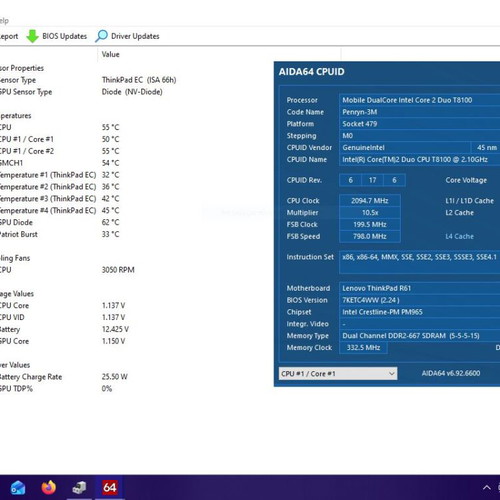This screenshot has width=500, height=500.
Task: Click the Driver Updates magnifier icon
Action: pos(101,36)
